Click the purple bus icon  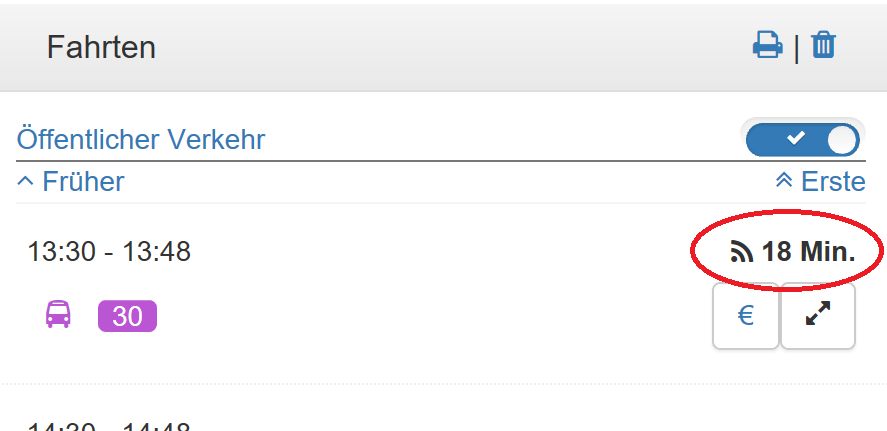click(x=58, y=314)
